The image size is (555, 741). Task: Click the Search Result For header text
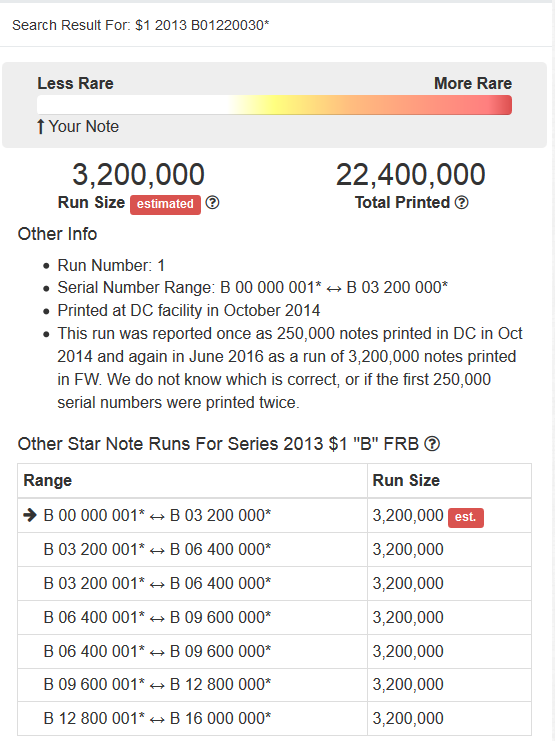click(x=140, y=25)
